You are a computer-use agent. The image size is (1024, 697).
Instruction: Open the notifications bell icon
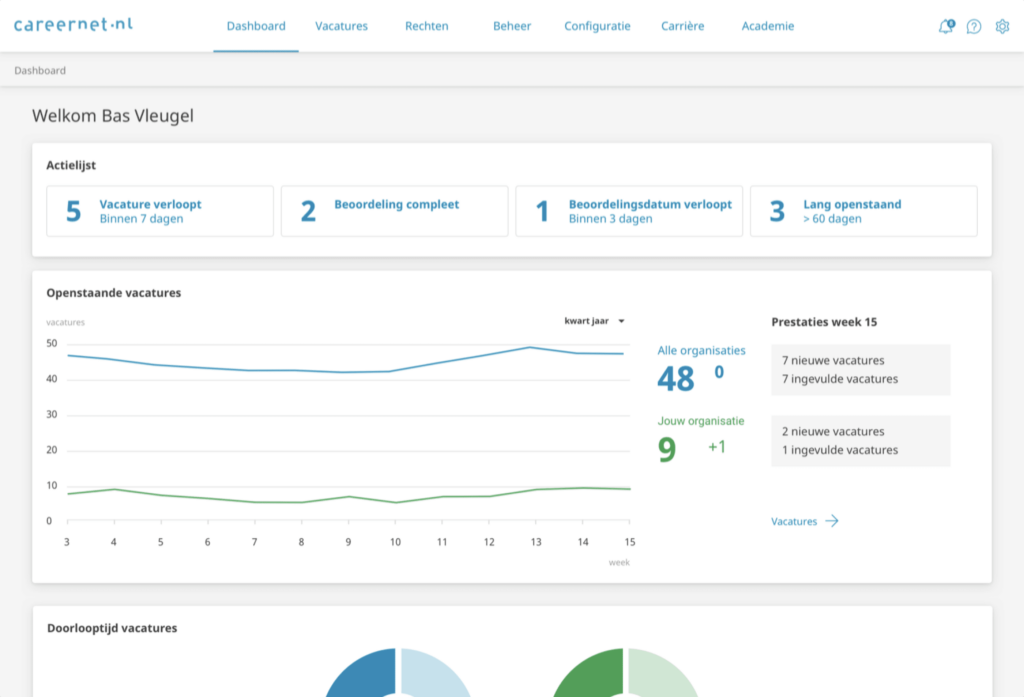click(x=945, y=27)
